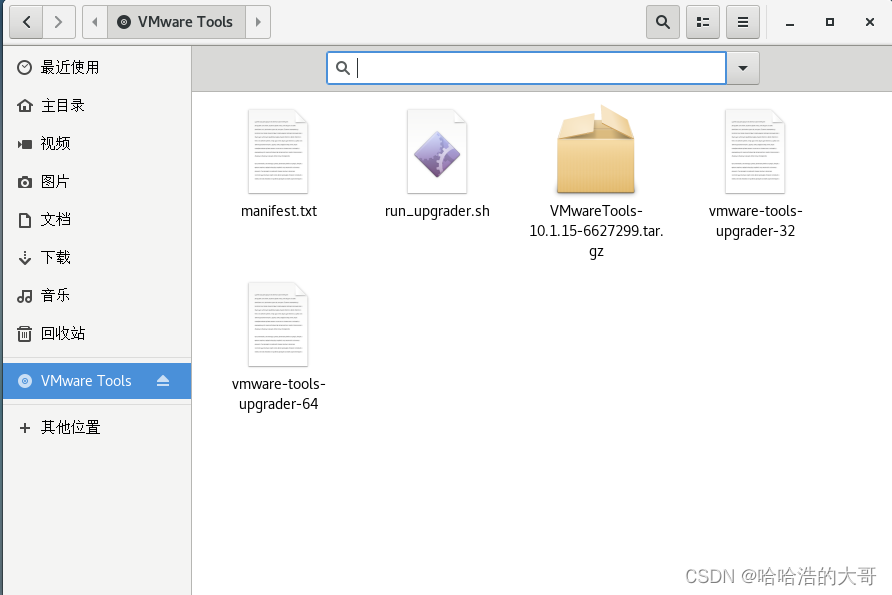Open the 图片 pictures folder
This screenshot has width=892, height=595.
(x=97, y=181)
